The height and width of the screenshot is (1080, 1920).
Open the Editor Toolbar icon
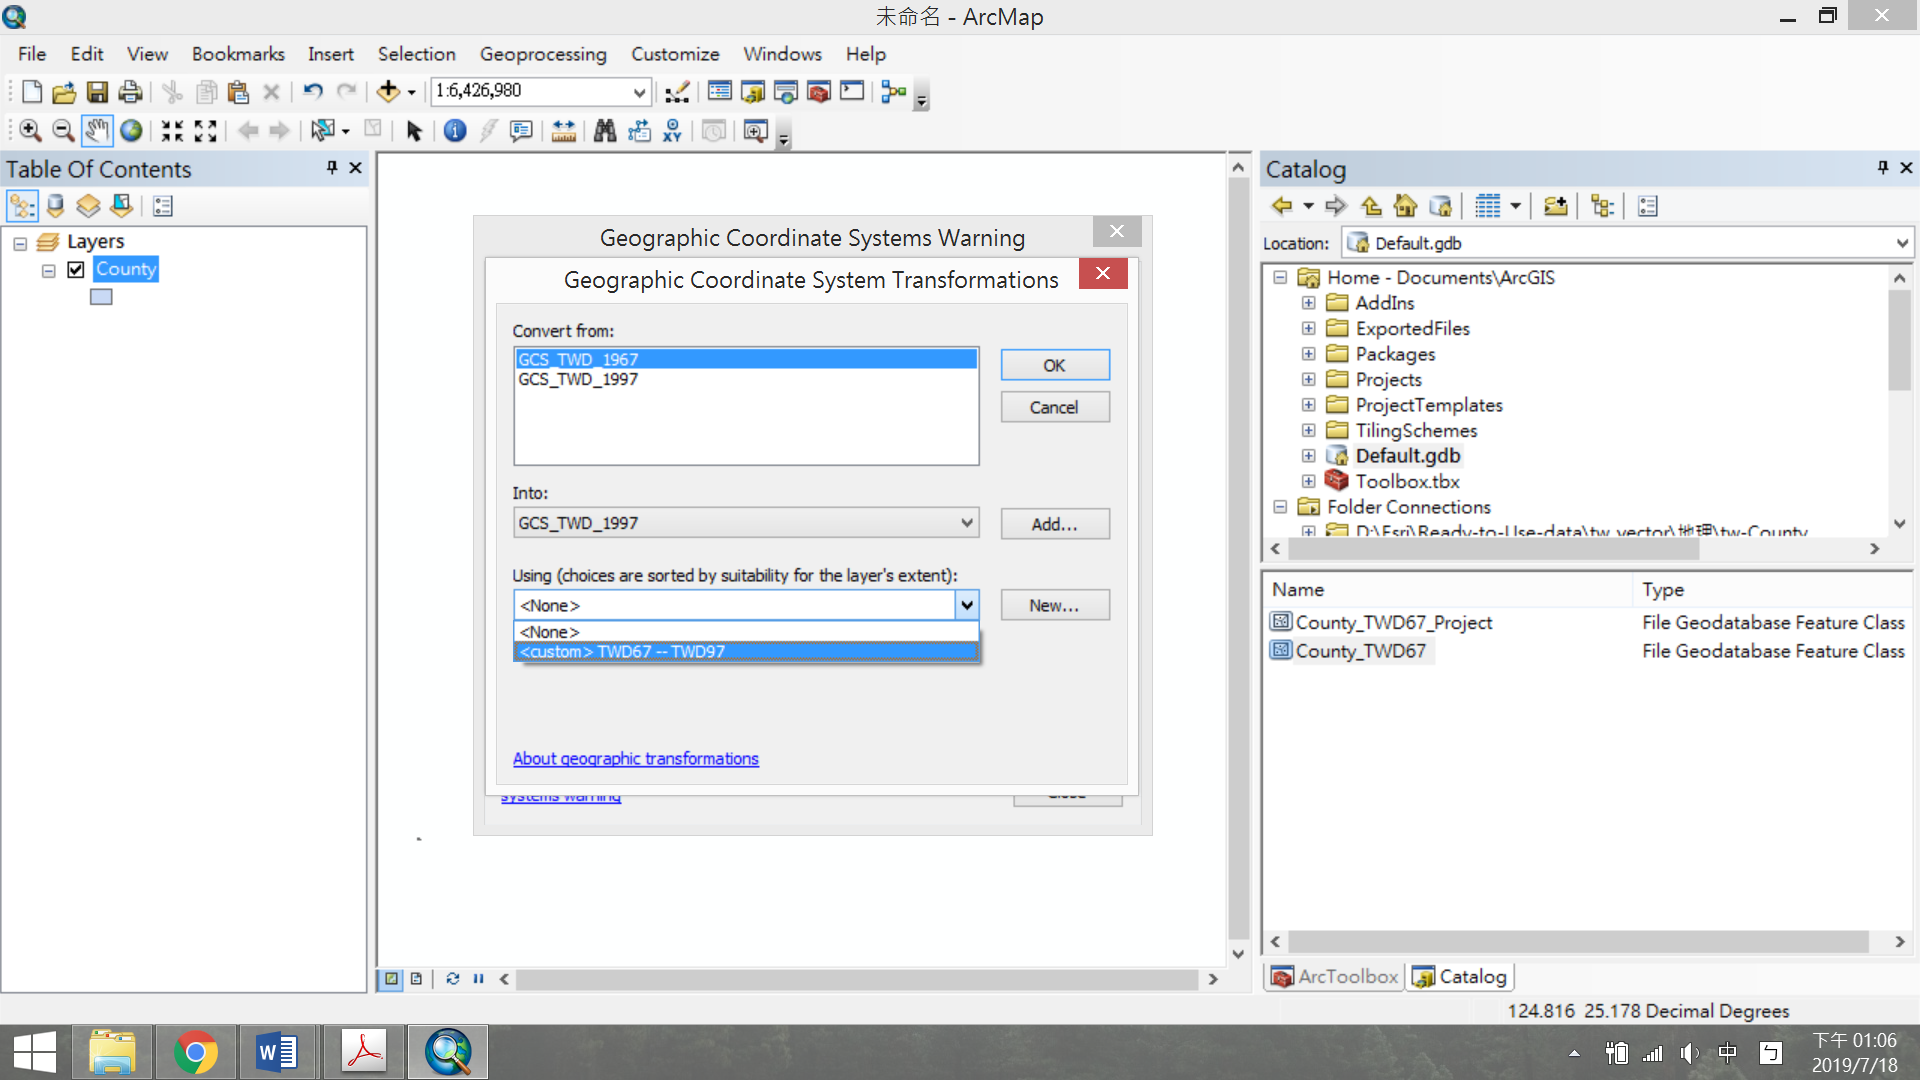(677, 92)
